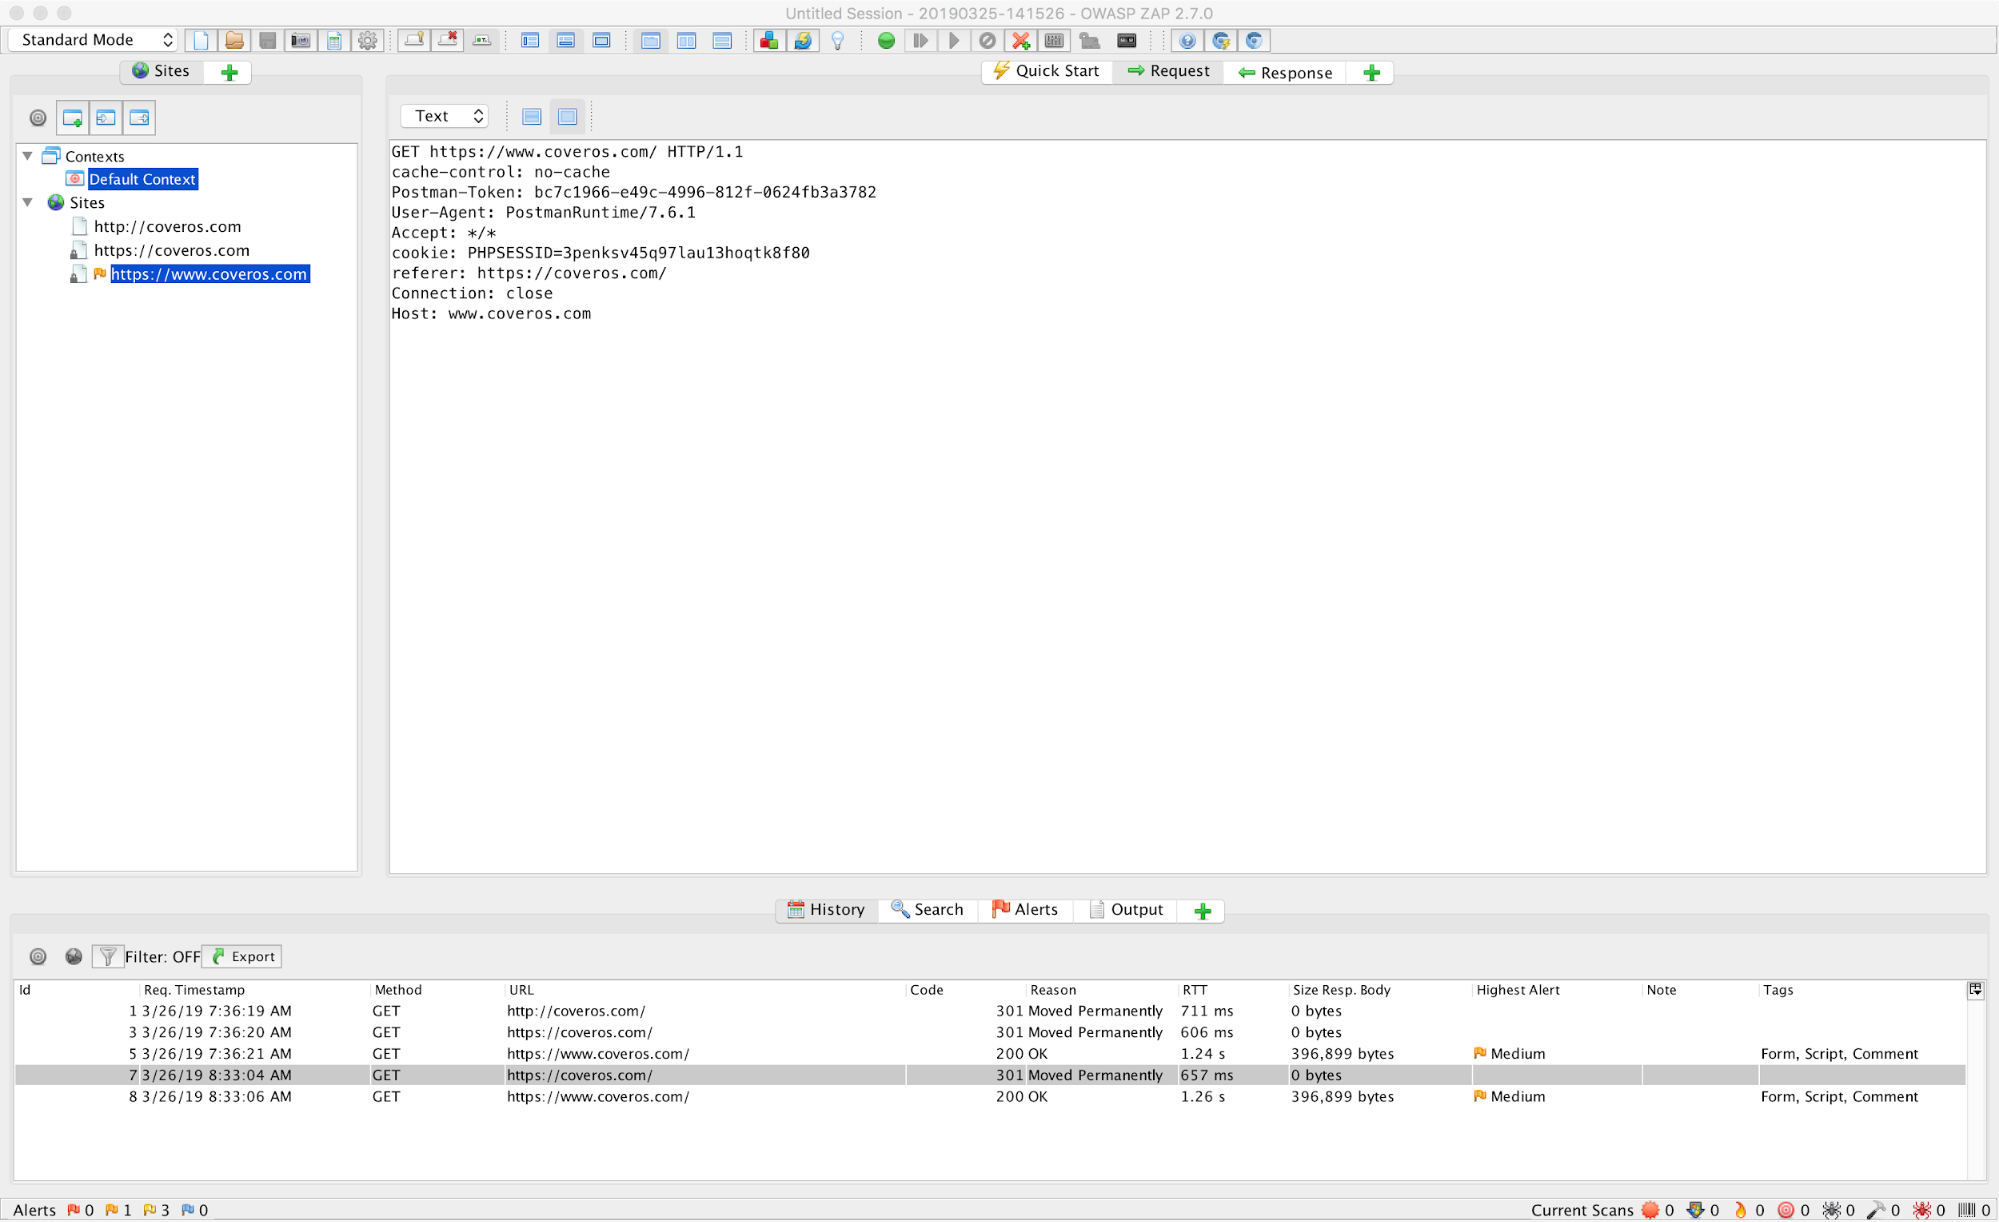This screenshot has height=1222, width=1999.
Task: Click the Import Context icon in Sites panel
Action: point(106,118)
